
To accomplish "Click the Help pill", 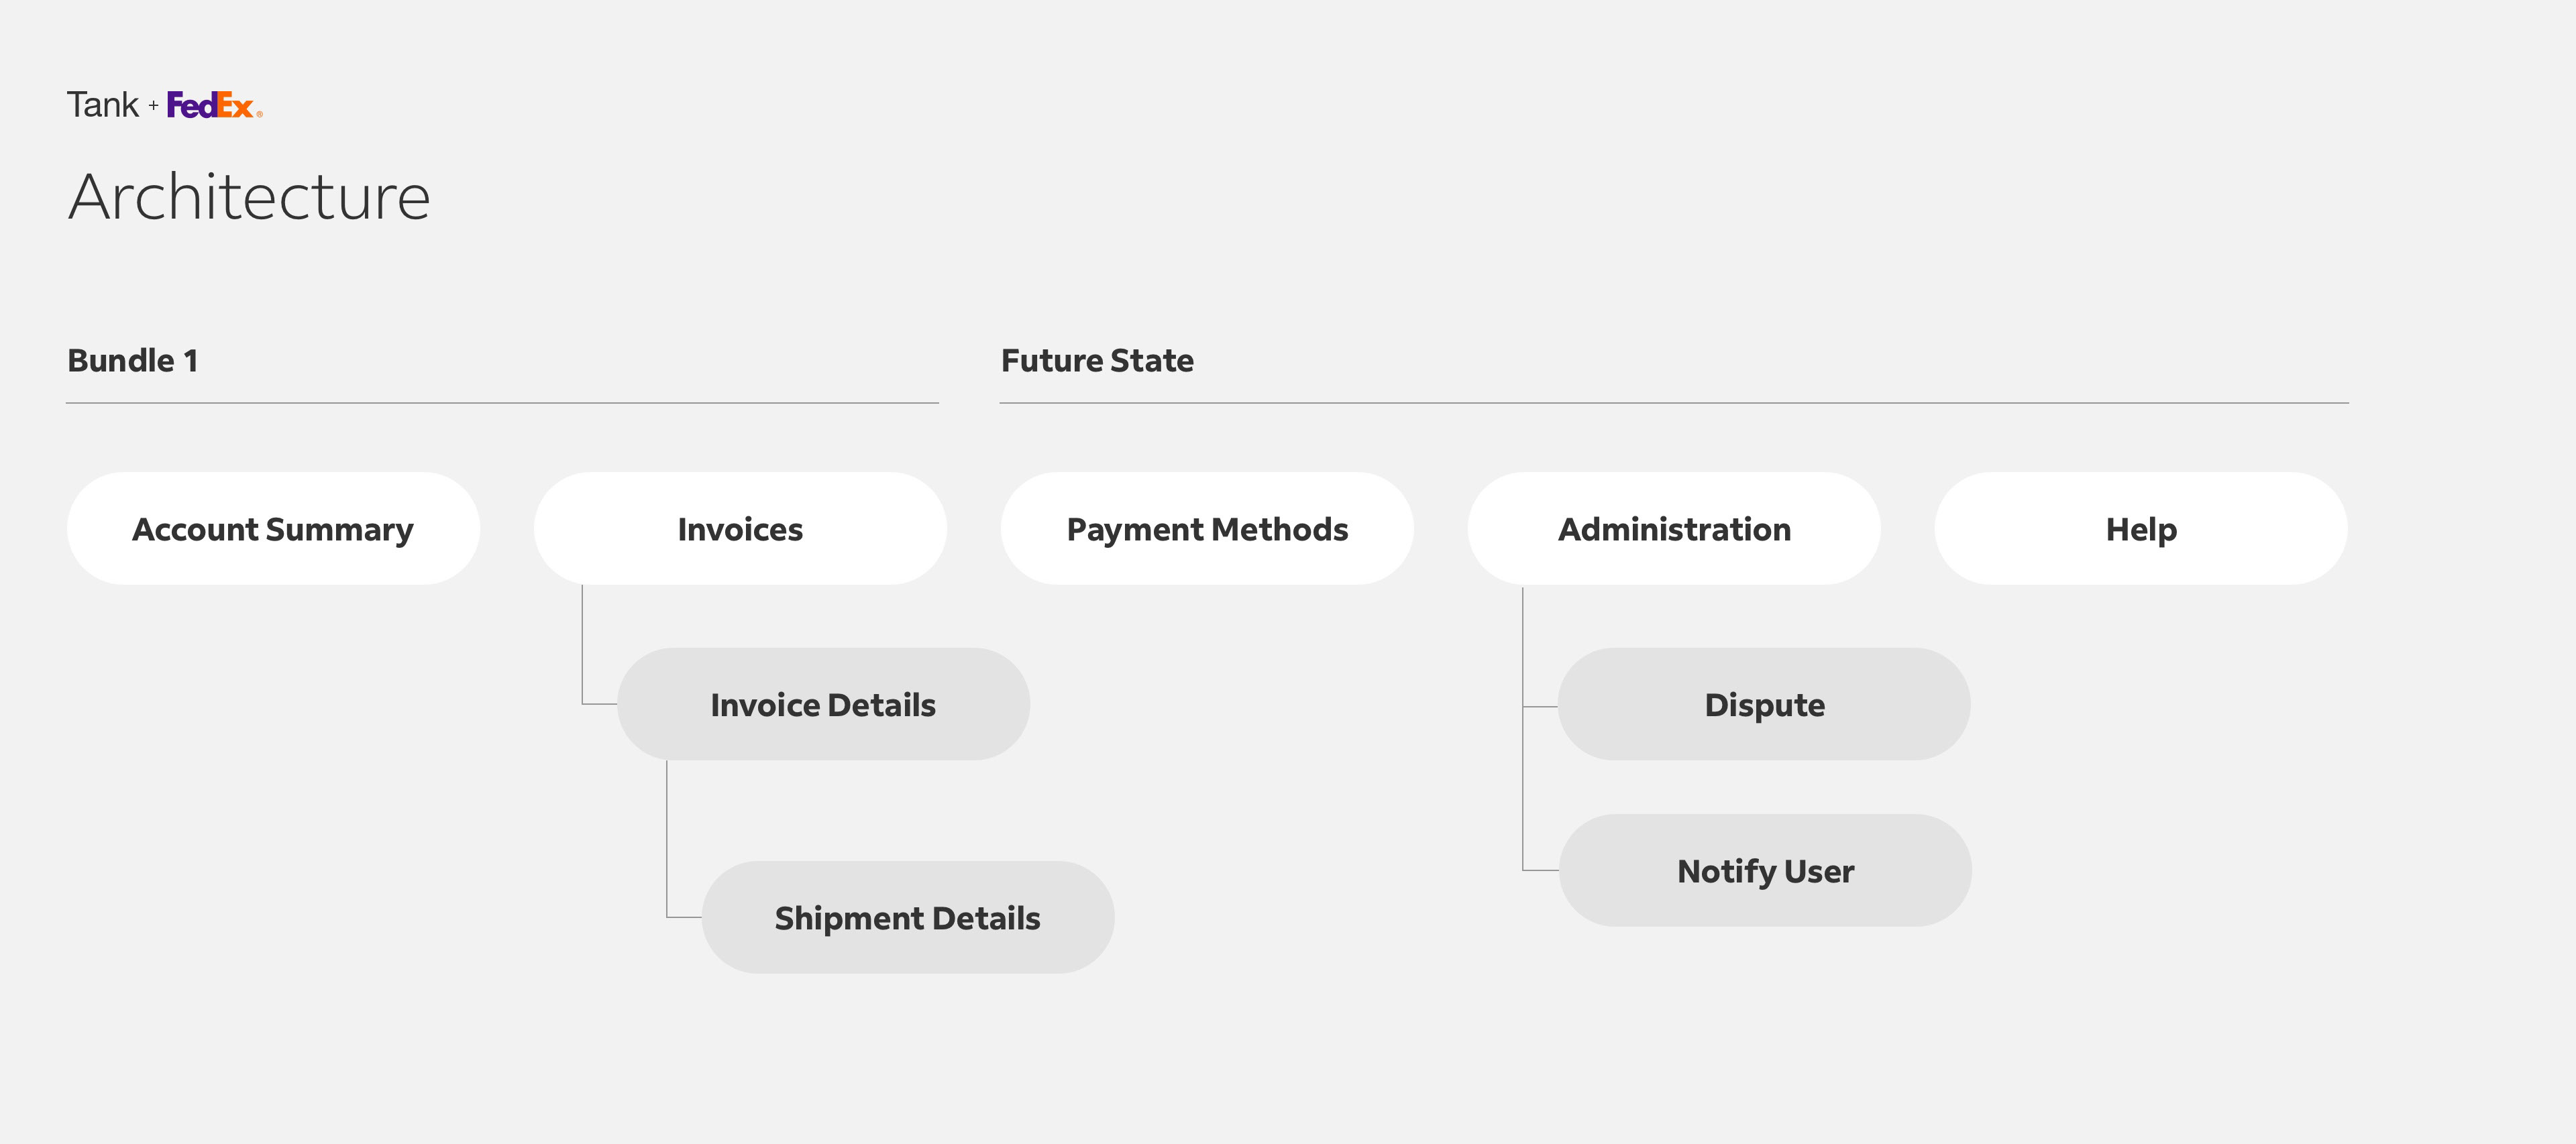I will (x=2141, y=529).
